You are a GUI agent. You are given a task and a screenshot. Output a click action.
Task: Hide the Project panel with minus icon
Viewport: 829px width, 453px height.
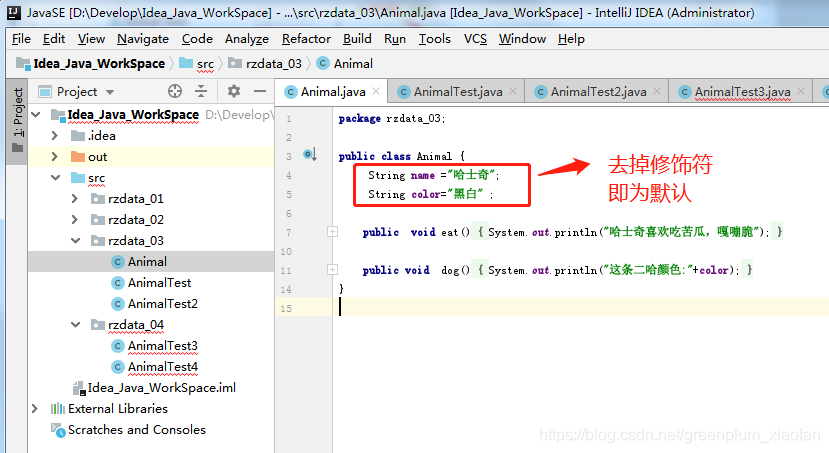tap(260, 91)
